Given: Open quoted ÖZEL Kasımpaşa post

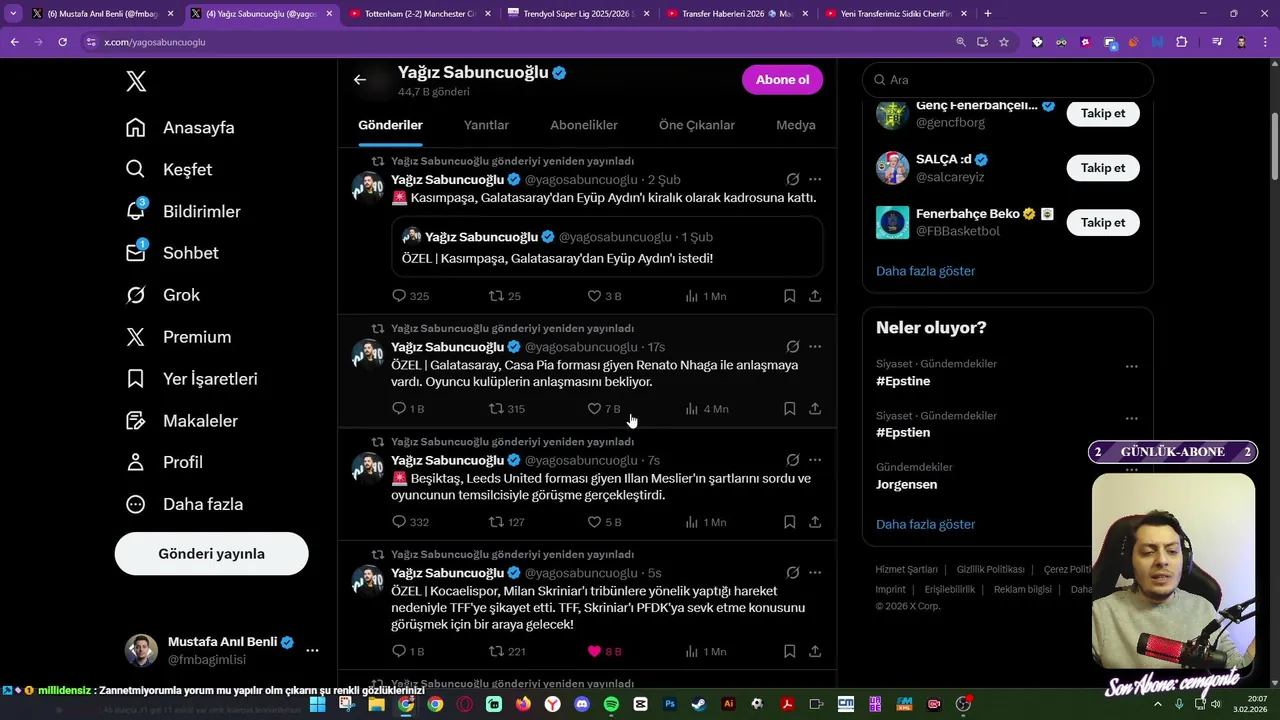Looking at the screenshot, I should click(x=607, y=247).
